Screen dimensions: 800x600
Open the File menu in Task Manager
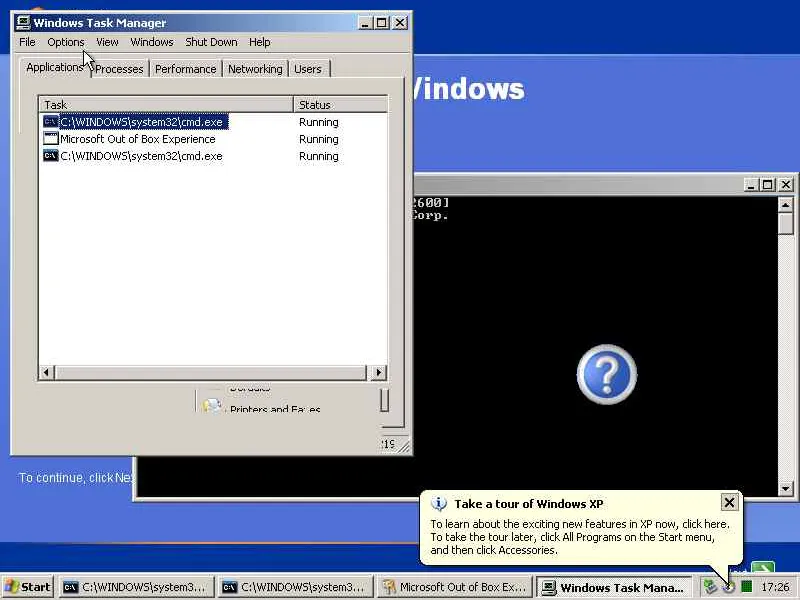click(x=27, y=42)
